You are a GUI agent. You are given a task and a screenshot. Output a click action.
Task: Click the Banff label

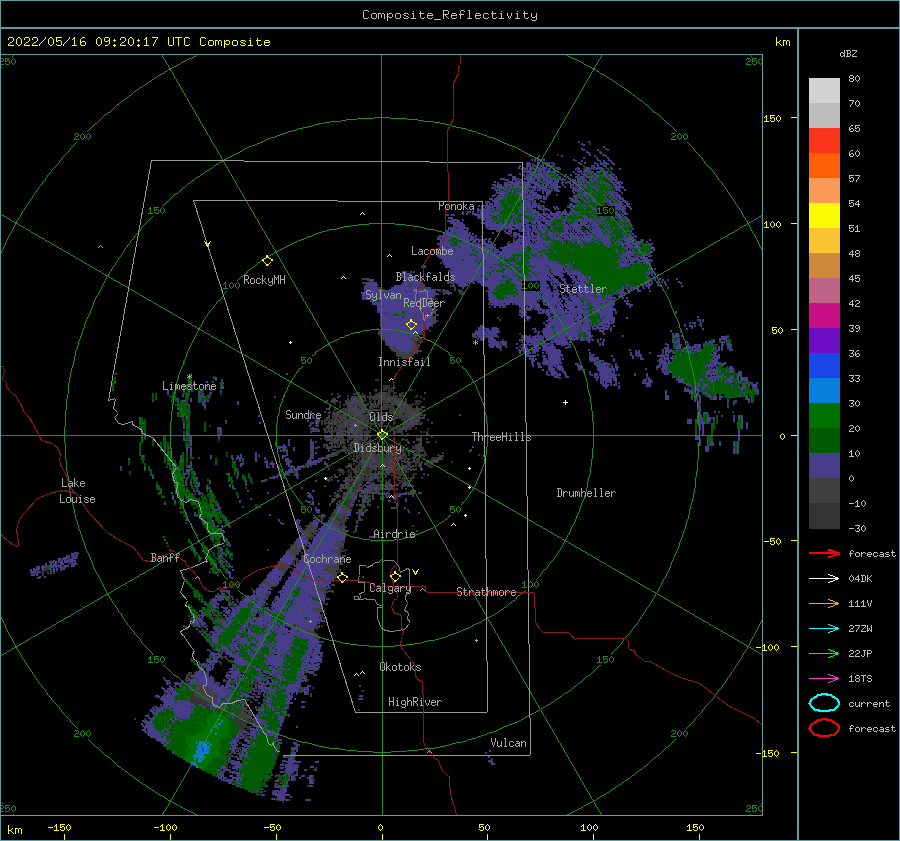pyautogui.click(x=165, y=557)
